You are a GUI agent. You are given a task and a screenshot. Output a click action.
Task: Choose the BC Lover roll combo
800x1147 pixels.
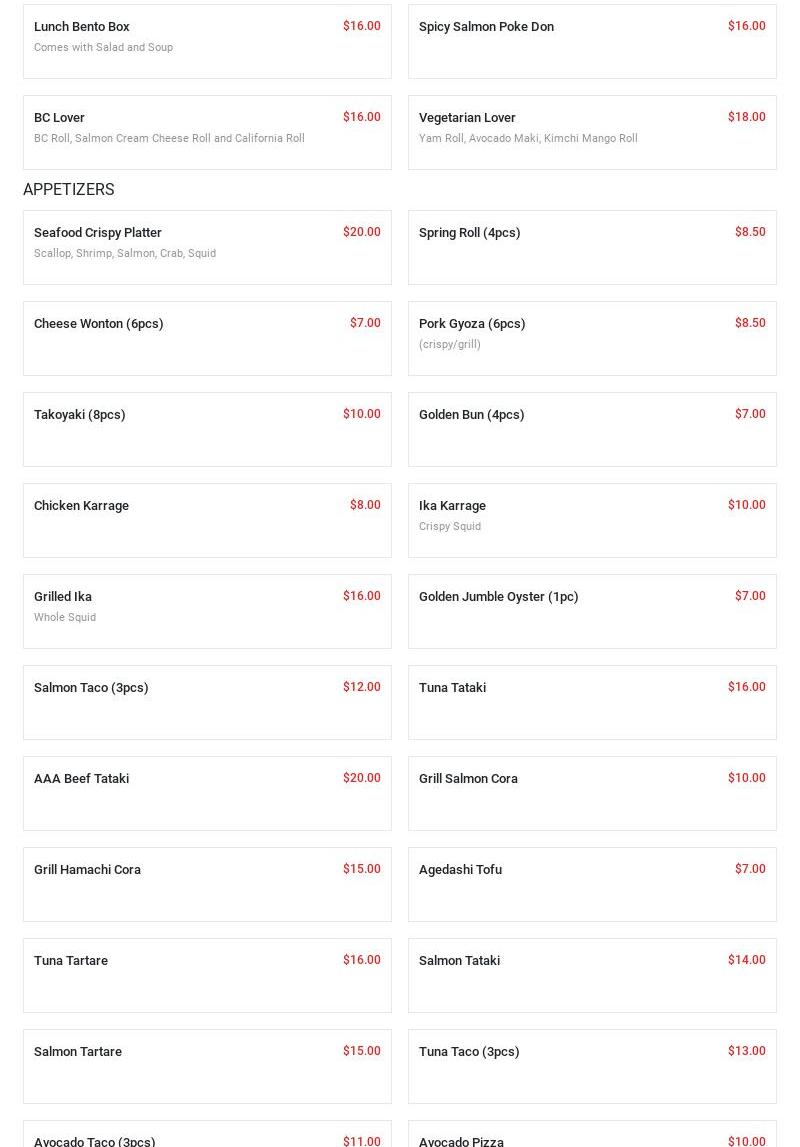(207, 132)
